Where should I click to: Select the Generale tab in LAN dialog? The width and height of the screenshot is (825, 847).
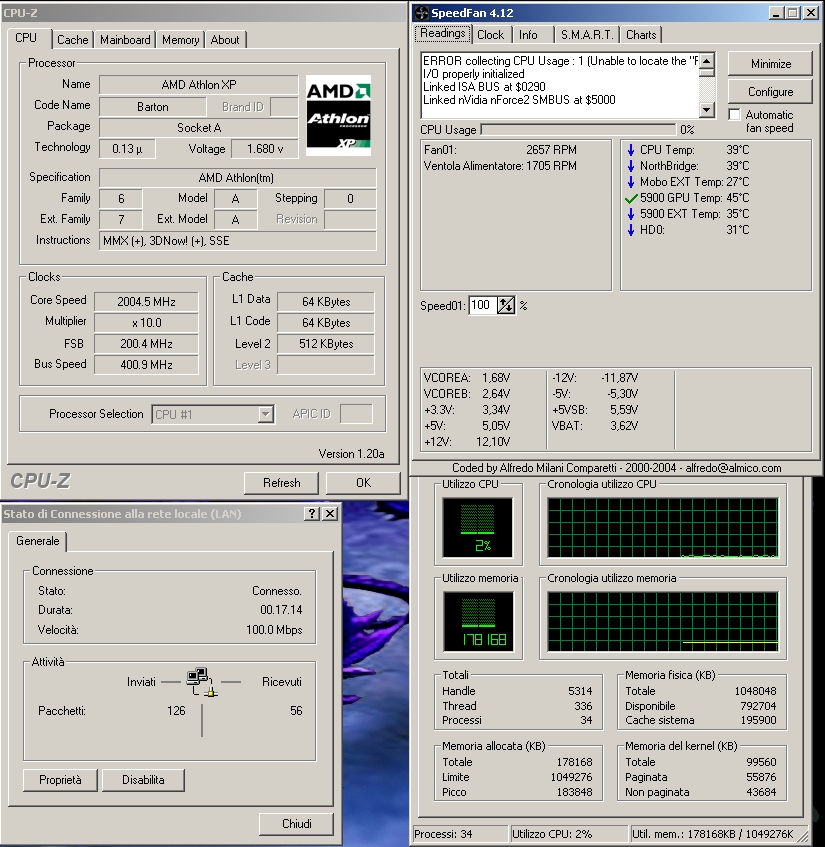[37, 541]
